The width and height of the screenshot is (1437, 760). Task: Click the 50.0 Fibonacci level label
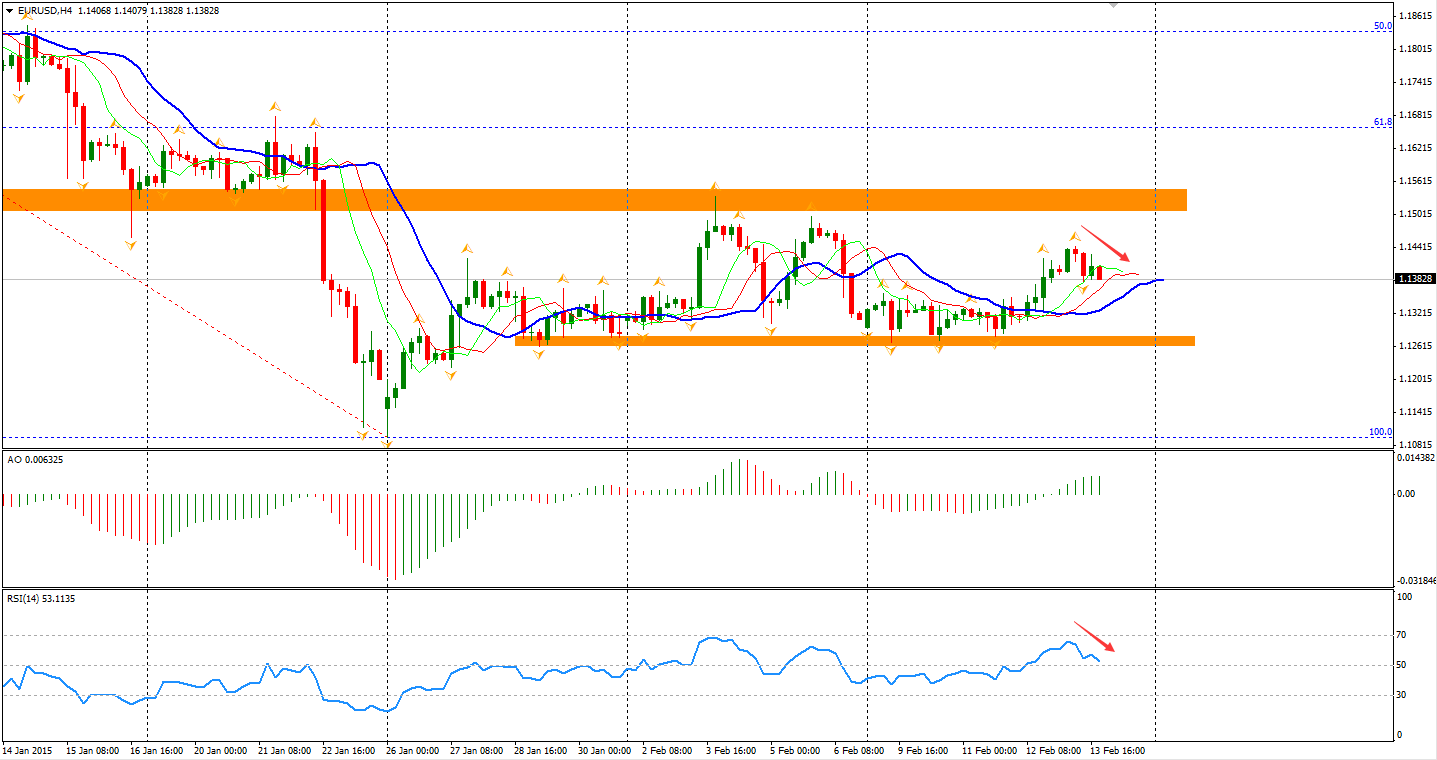click(1382, 26)
